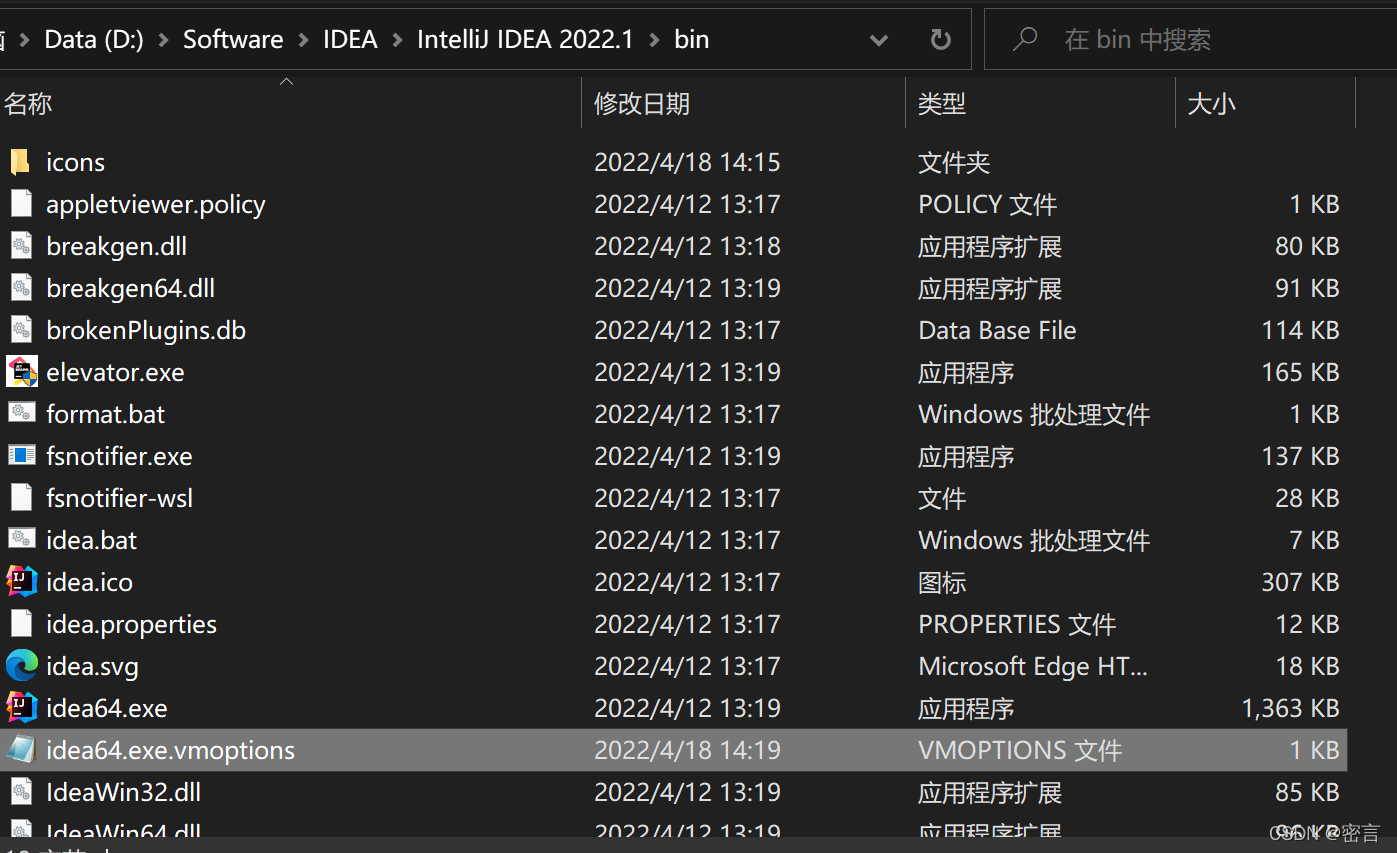Image resolution: width=1397 pixels, height=853 pixels.
Task: Click the bin breadcrumb segment
Action: point(692,39)
